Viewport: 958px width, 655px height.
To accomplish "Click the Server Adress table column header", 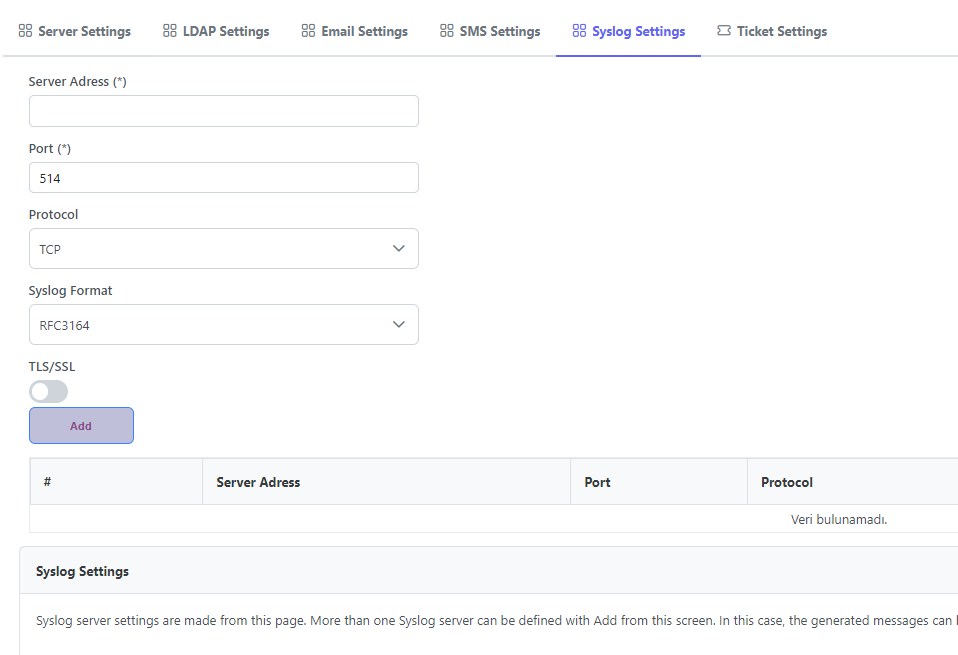I will point(258,482).
